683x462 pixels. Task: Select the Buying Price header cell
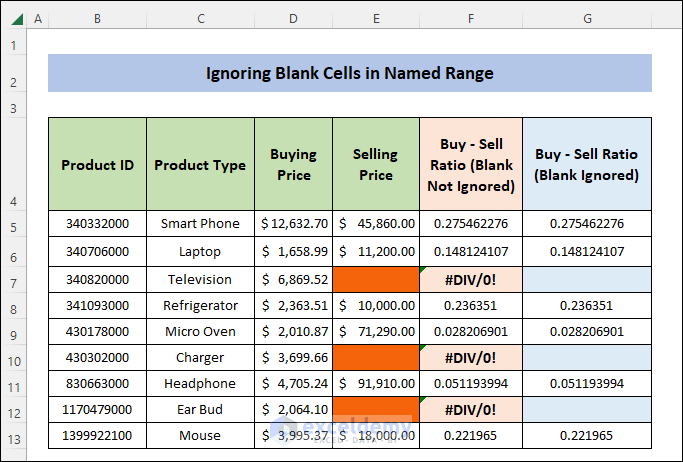(294, 164)
